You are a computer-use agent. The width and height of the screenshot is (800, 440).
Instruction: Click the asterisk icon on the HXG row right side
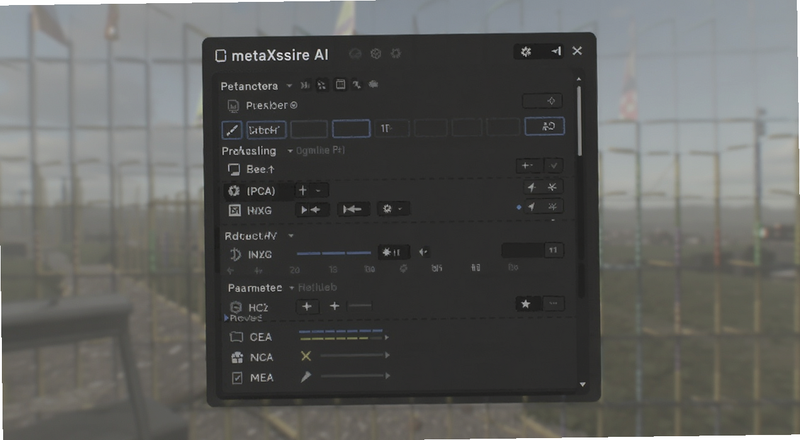[553, 207]
